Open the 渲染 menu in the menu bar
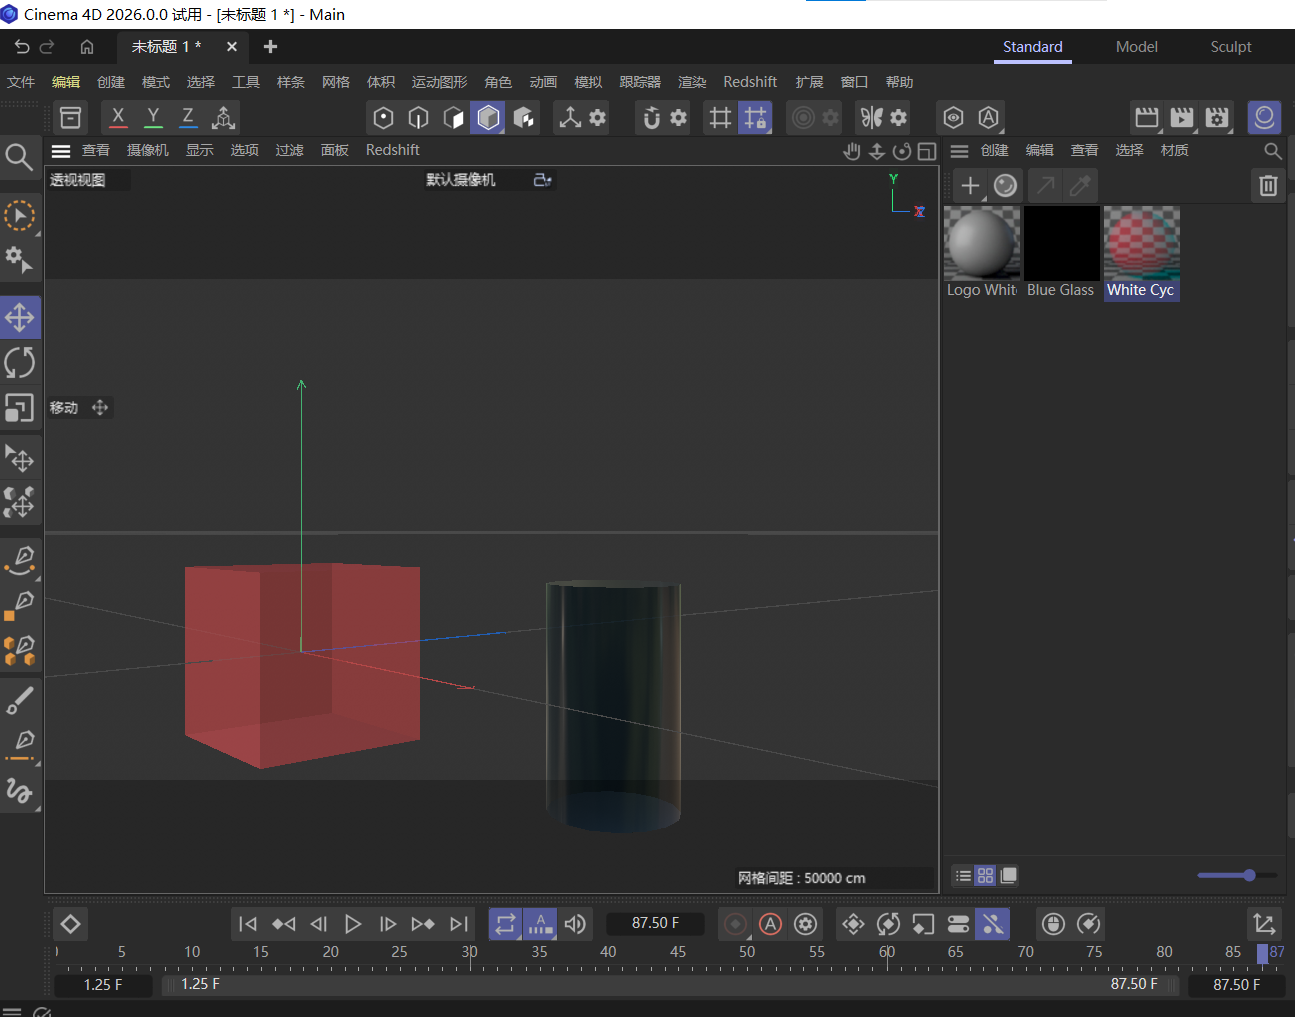This screenshot has width=1295, height=1017. pos(692,82)
